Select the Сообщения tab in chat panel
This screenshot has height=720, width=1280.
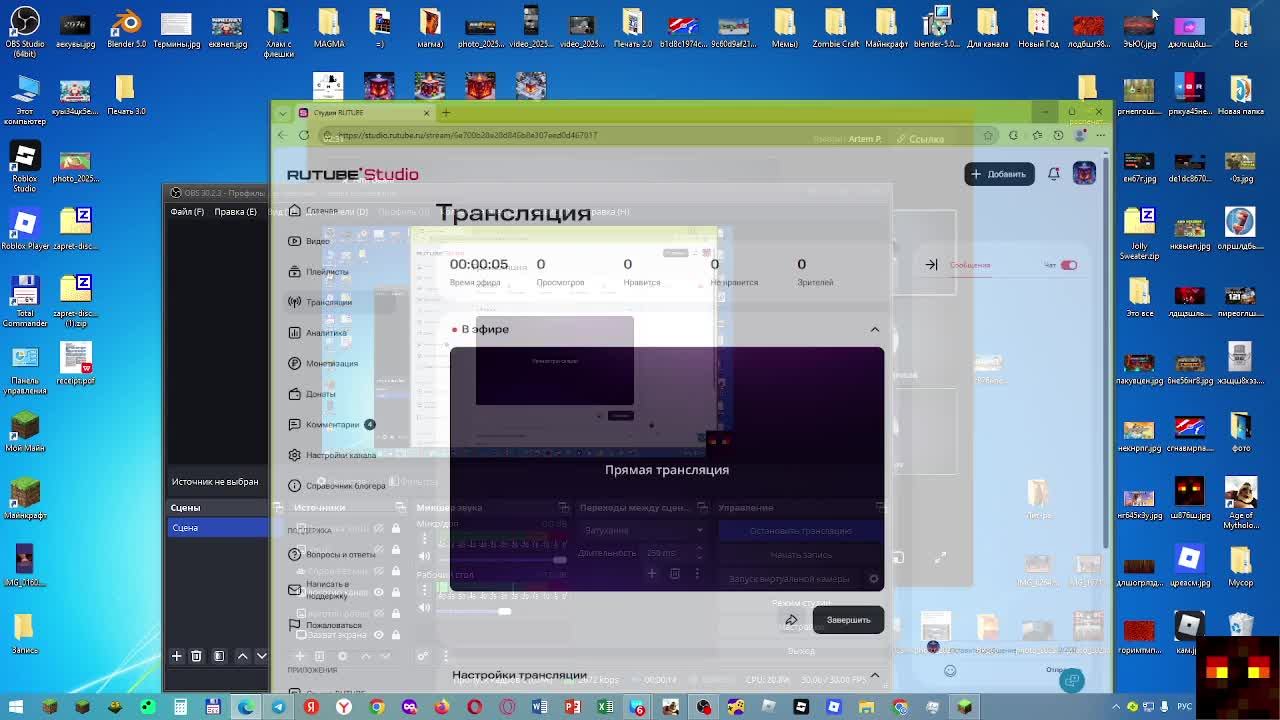(x=970, y=265)
